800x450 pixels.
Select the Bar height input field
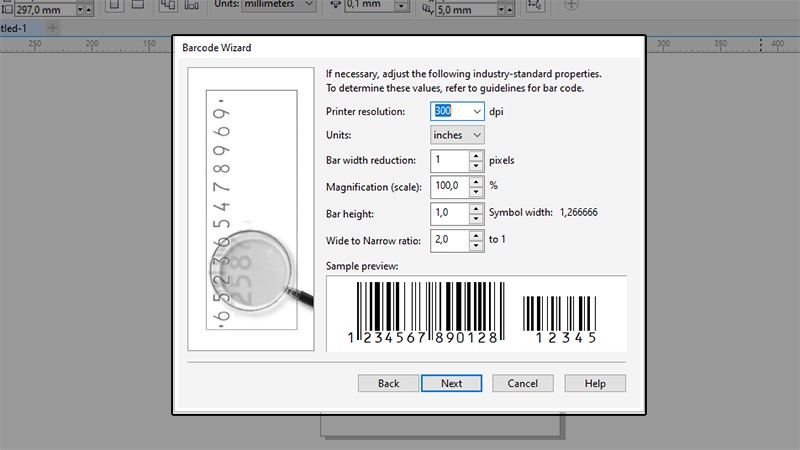click(448, 213)
